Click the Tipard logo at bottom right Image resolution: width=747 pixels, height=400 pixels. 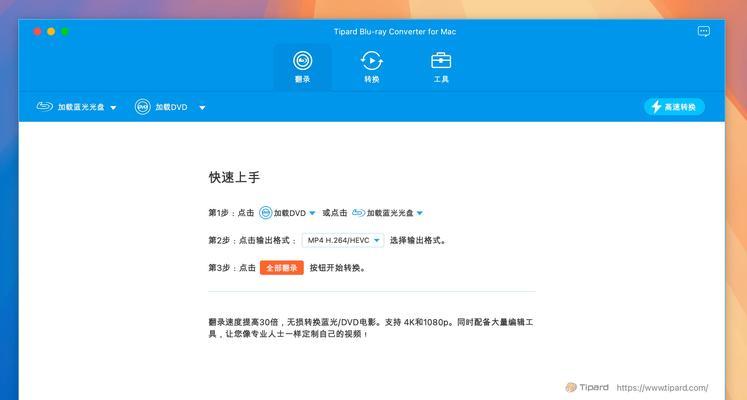point(587,387)
